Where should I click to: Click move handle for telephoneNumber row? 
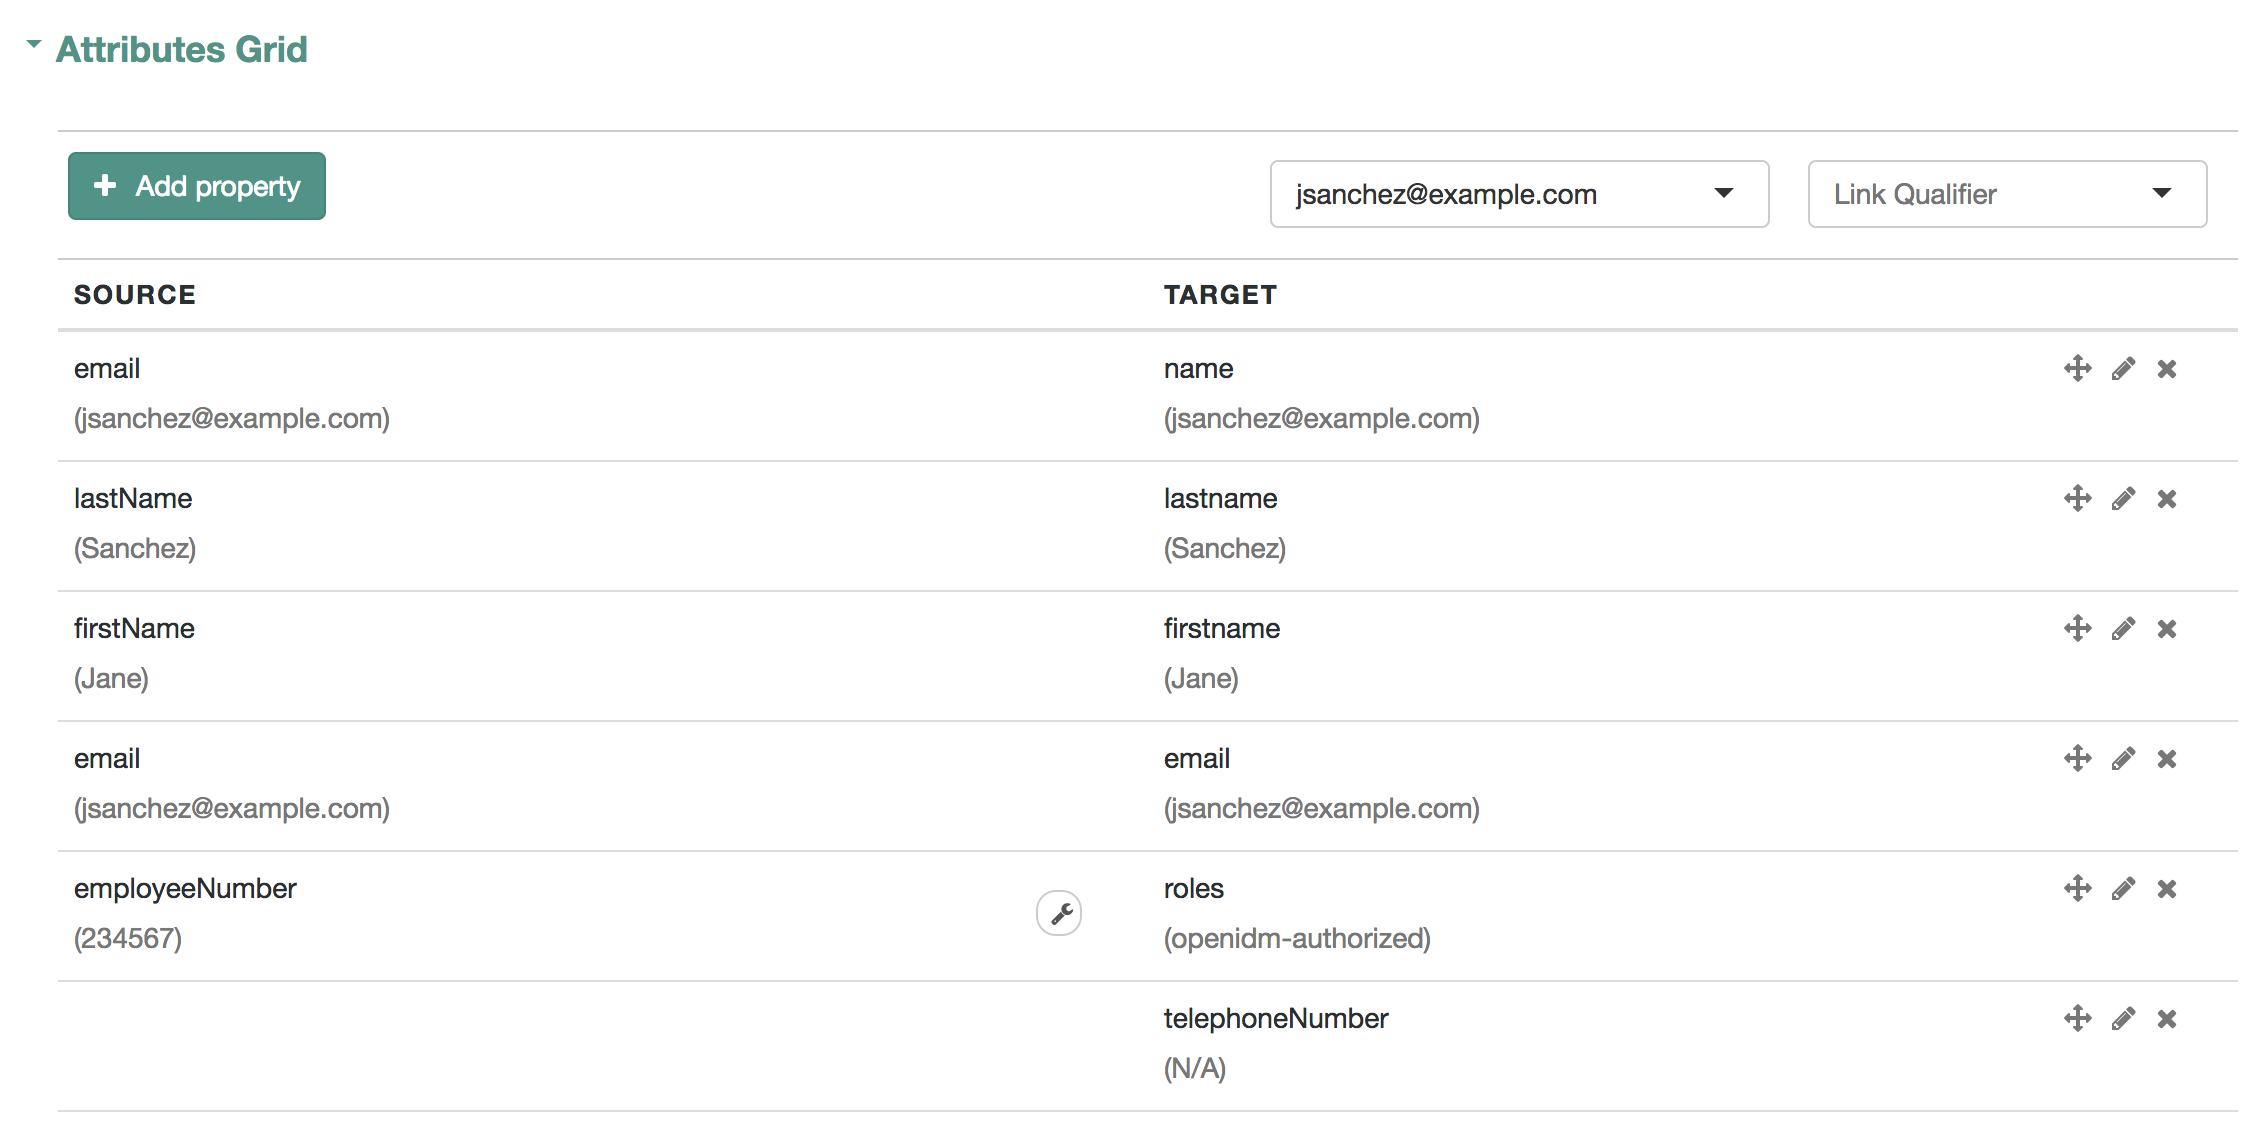click(x=2078, y=1018)
